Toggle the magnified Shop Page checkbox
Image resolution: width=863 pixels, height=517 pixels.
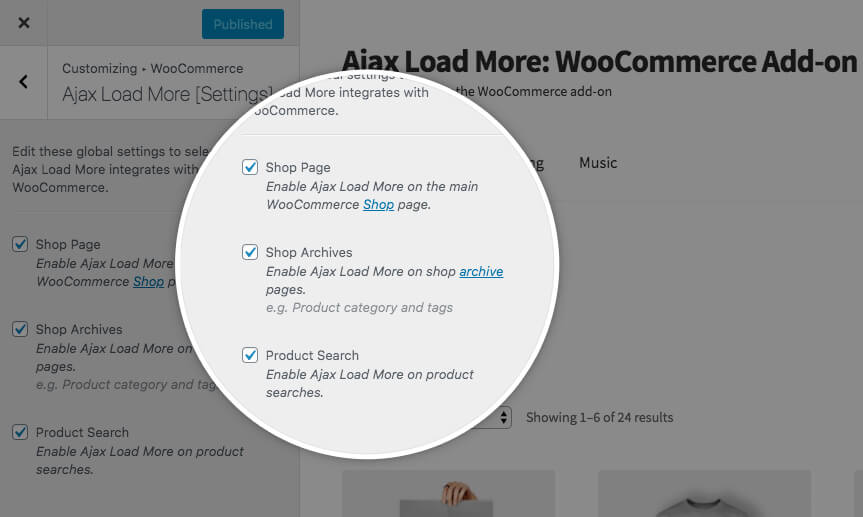tap(250, 167)
